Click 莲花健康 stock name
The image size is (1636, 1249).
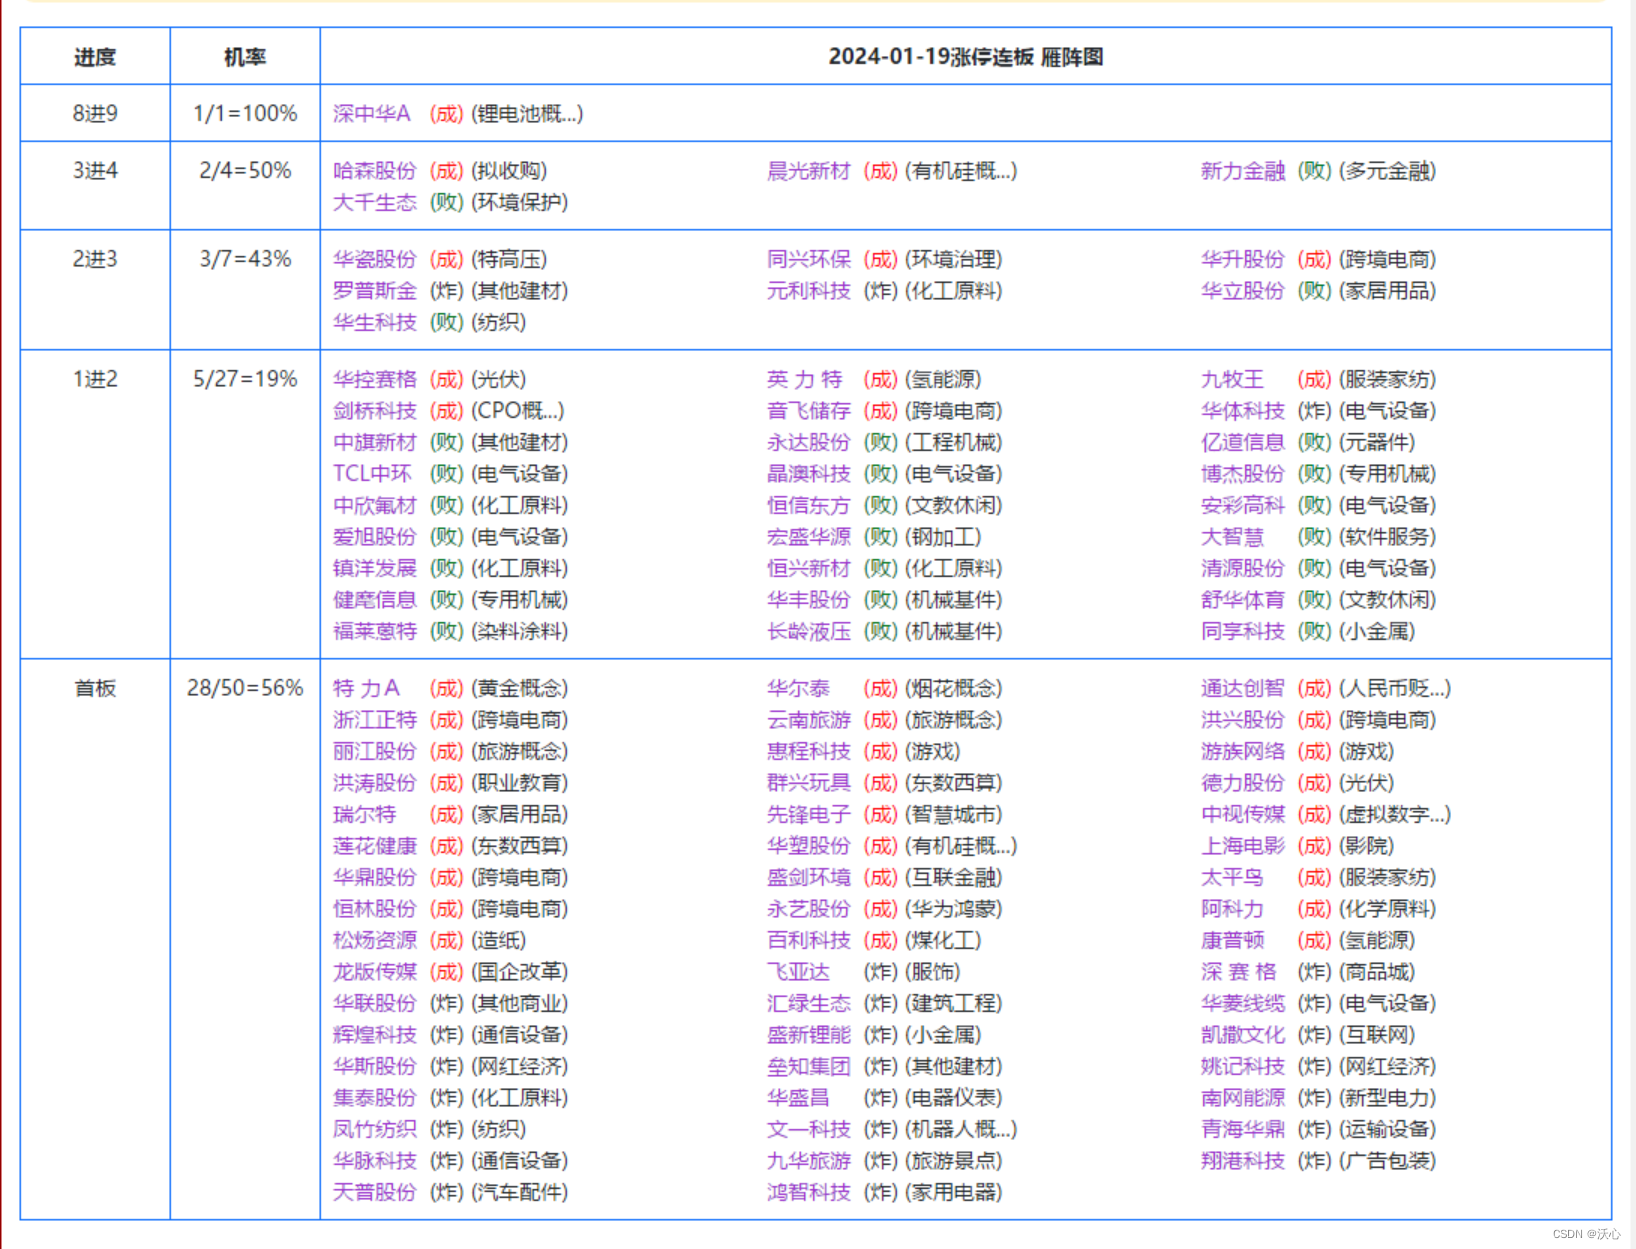(x=374, y=846)
